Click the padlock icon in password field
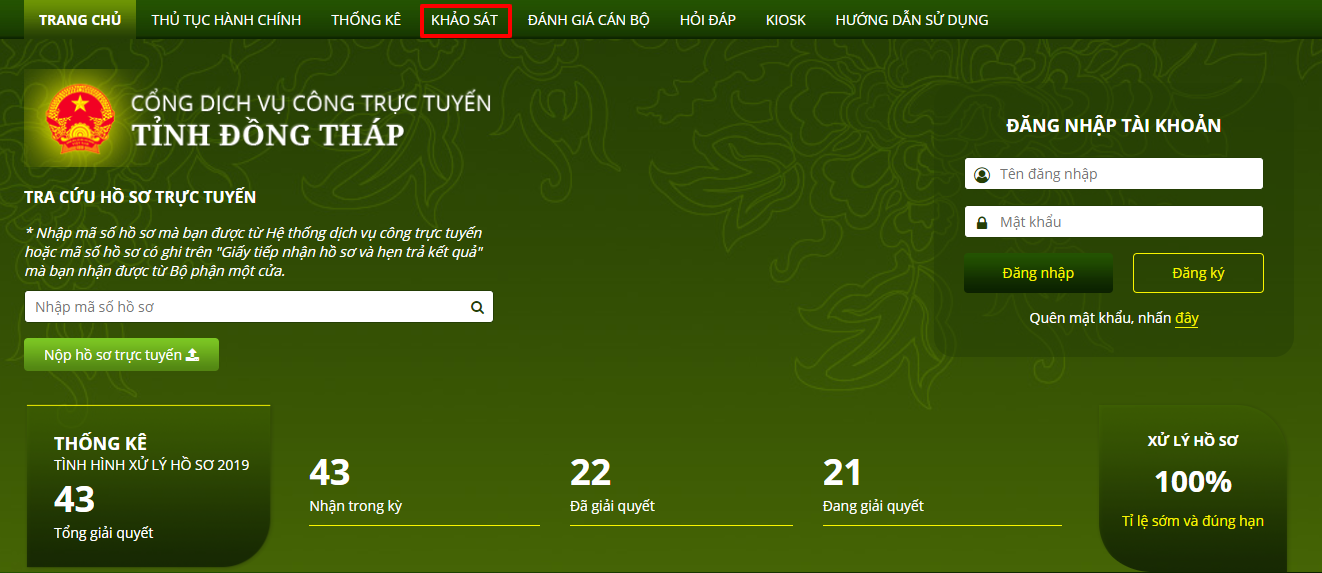1322x573 pixels. 981,223
